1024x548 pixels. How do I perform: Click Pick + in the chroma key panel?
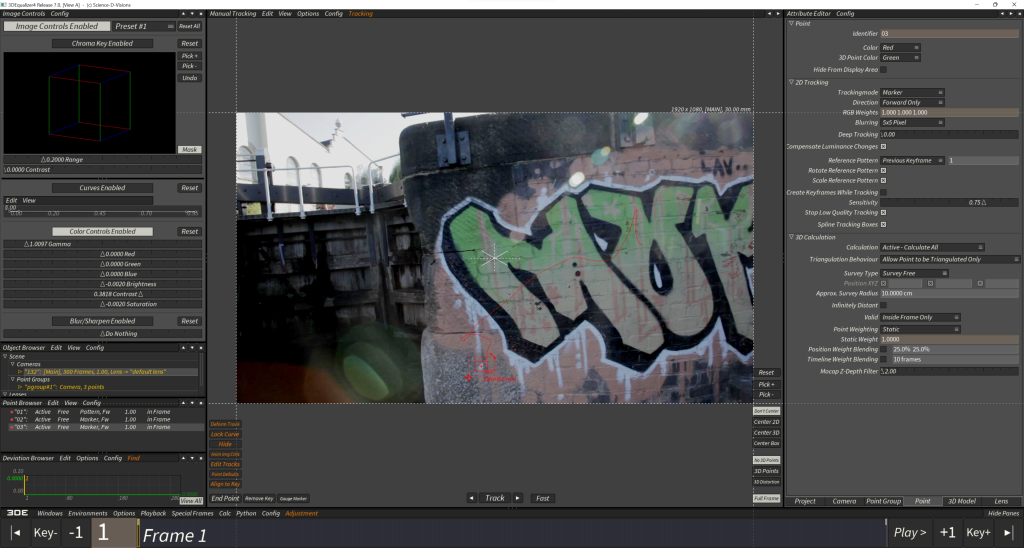pyautogui.click(x=189, y=56)
